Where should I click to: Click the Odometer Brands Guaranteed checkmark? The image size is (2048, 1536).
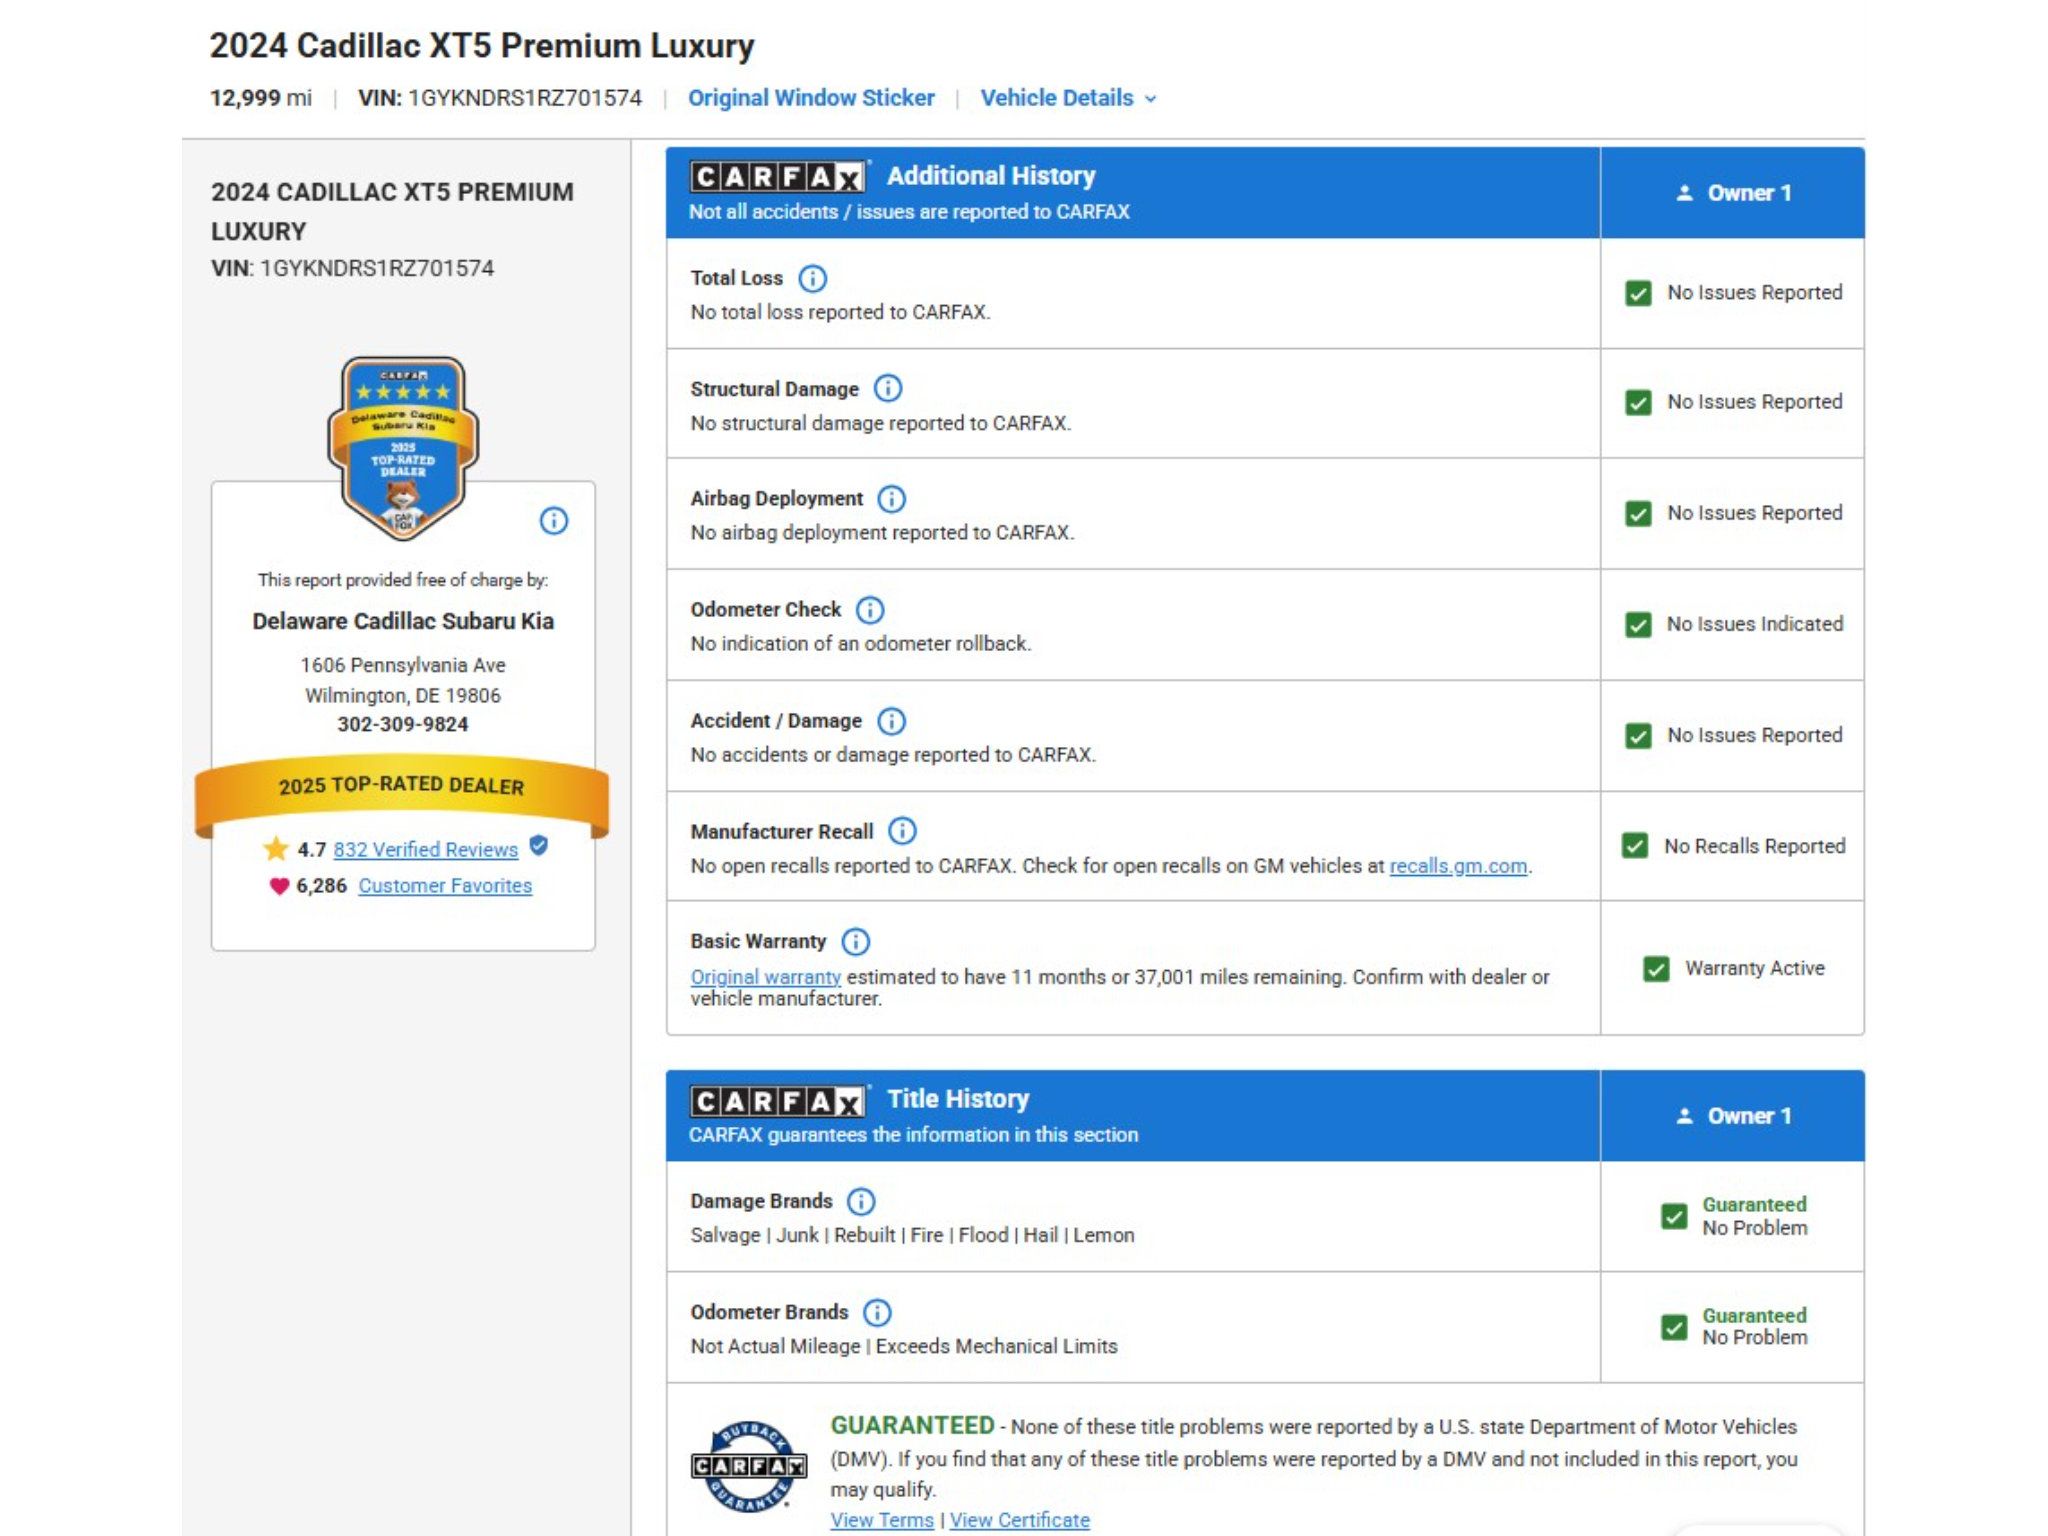1674,1327
